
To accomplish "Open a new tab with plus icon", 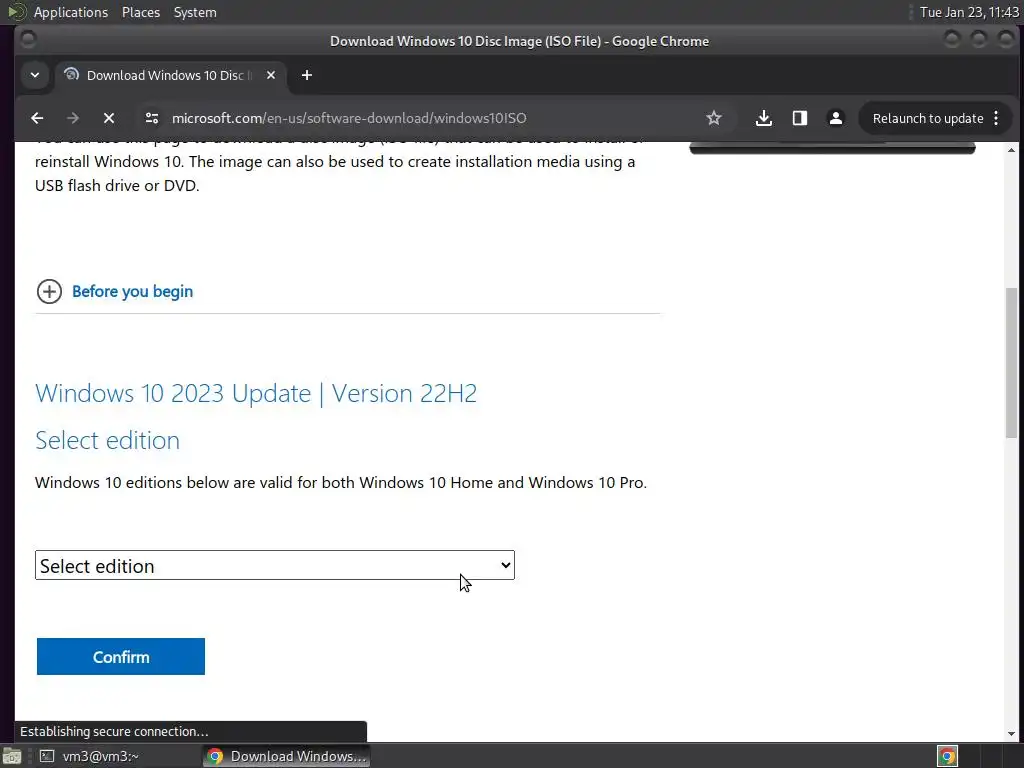I will click(306, 75).
